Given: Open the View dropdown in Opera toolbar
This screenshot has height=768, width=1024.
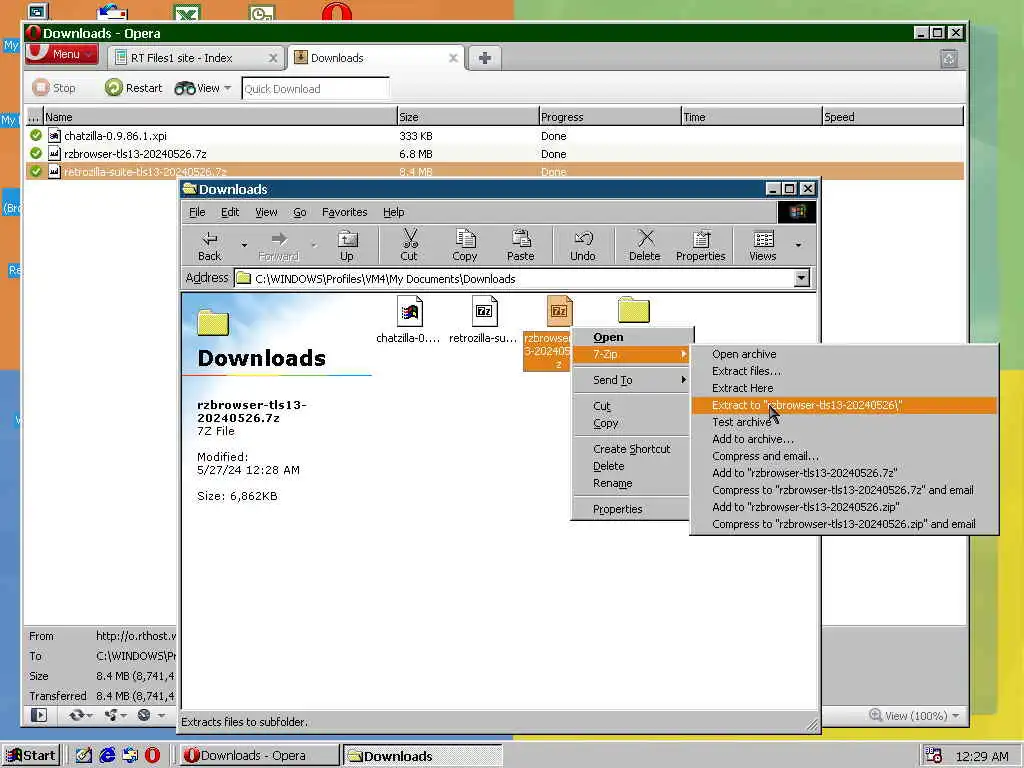Looking at the screenshot, I should pos(203,88).
